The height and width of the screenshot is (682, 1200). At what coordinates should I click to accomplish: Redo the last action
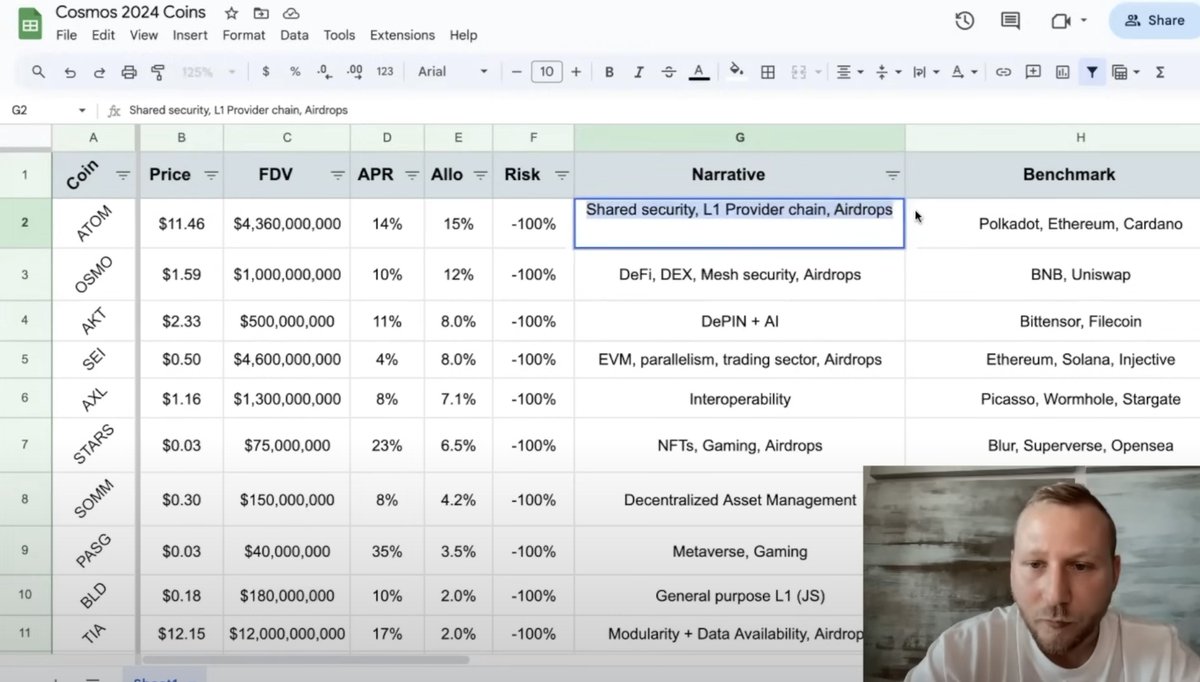[x=99, y=72]
